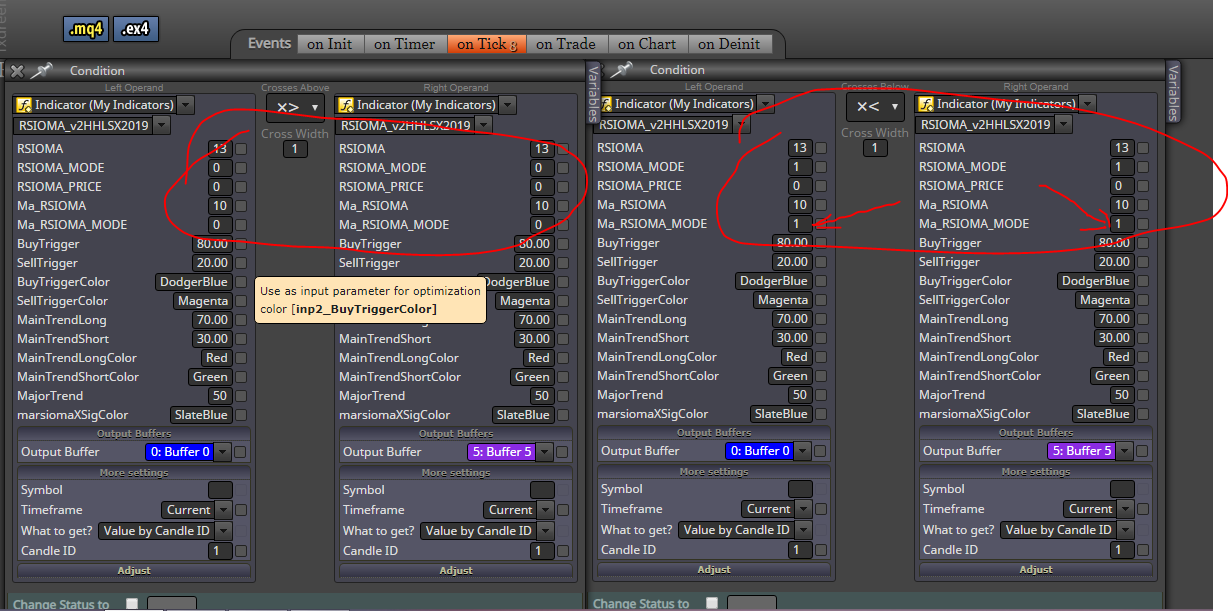1228x611 pixels.
Task: Click Adjust in Crosses Above Right Operand
Action: (456, 571)
